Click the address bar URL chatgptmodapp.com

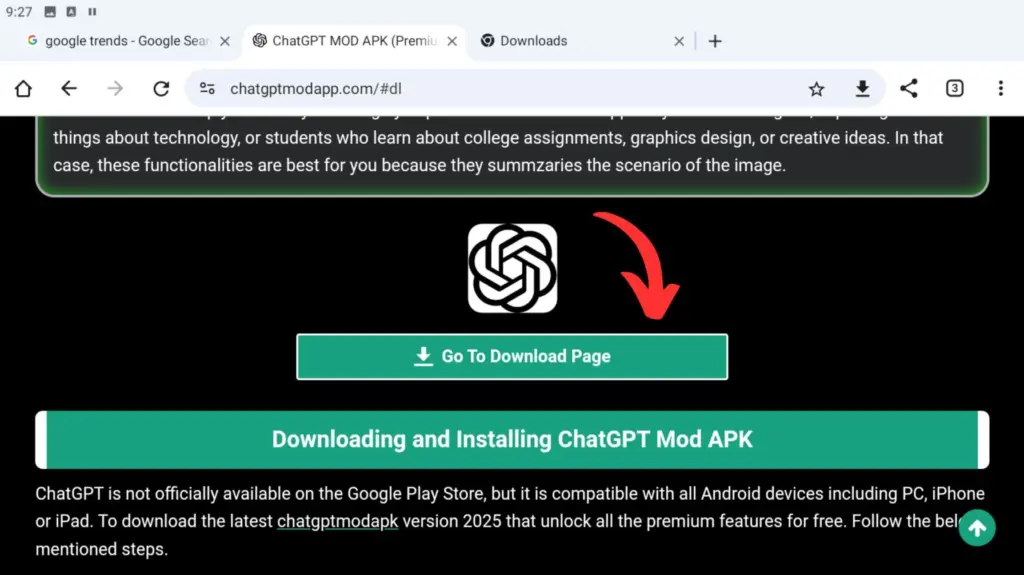tap(315, 89)
